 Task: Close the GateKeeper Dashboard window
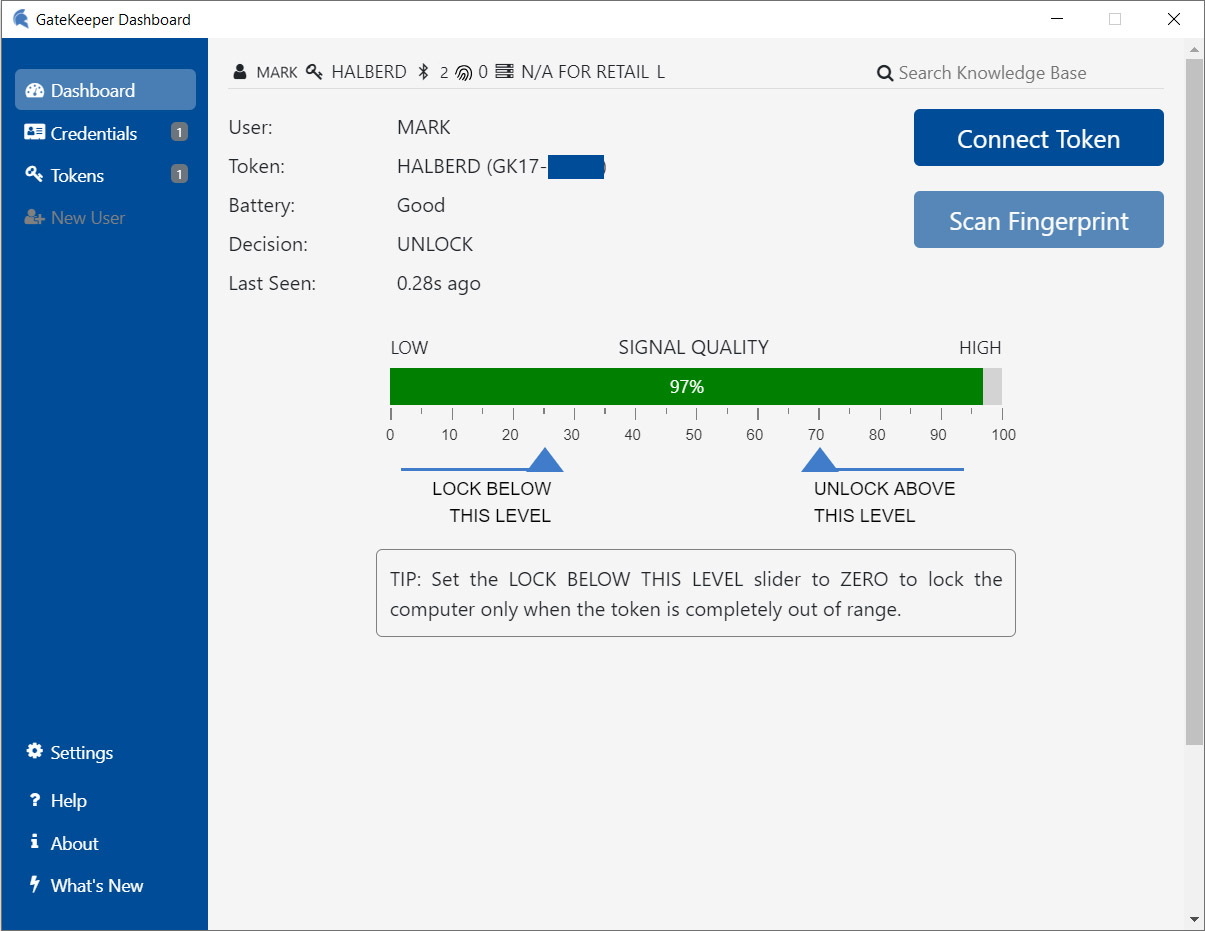(1174, 19)
